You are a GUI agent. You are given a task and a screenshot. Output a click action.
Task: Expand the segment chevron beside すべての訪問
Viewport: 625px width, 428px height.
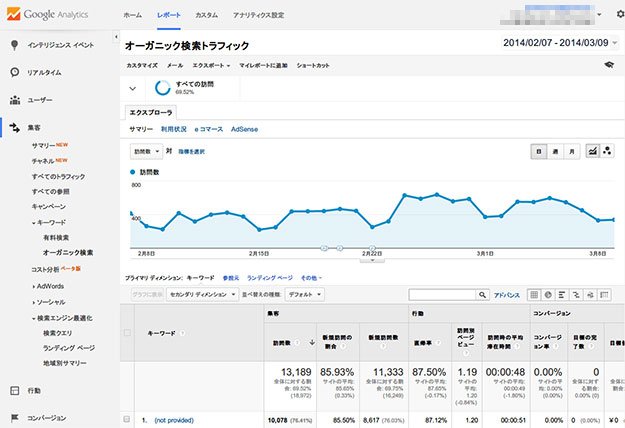(x=133, y=88)
